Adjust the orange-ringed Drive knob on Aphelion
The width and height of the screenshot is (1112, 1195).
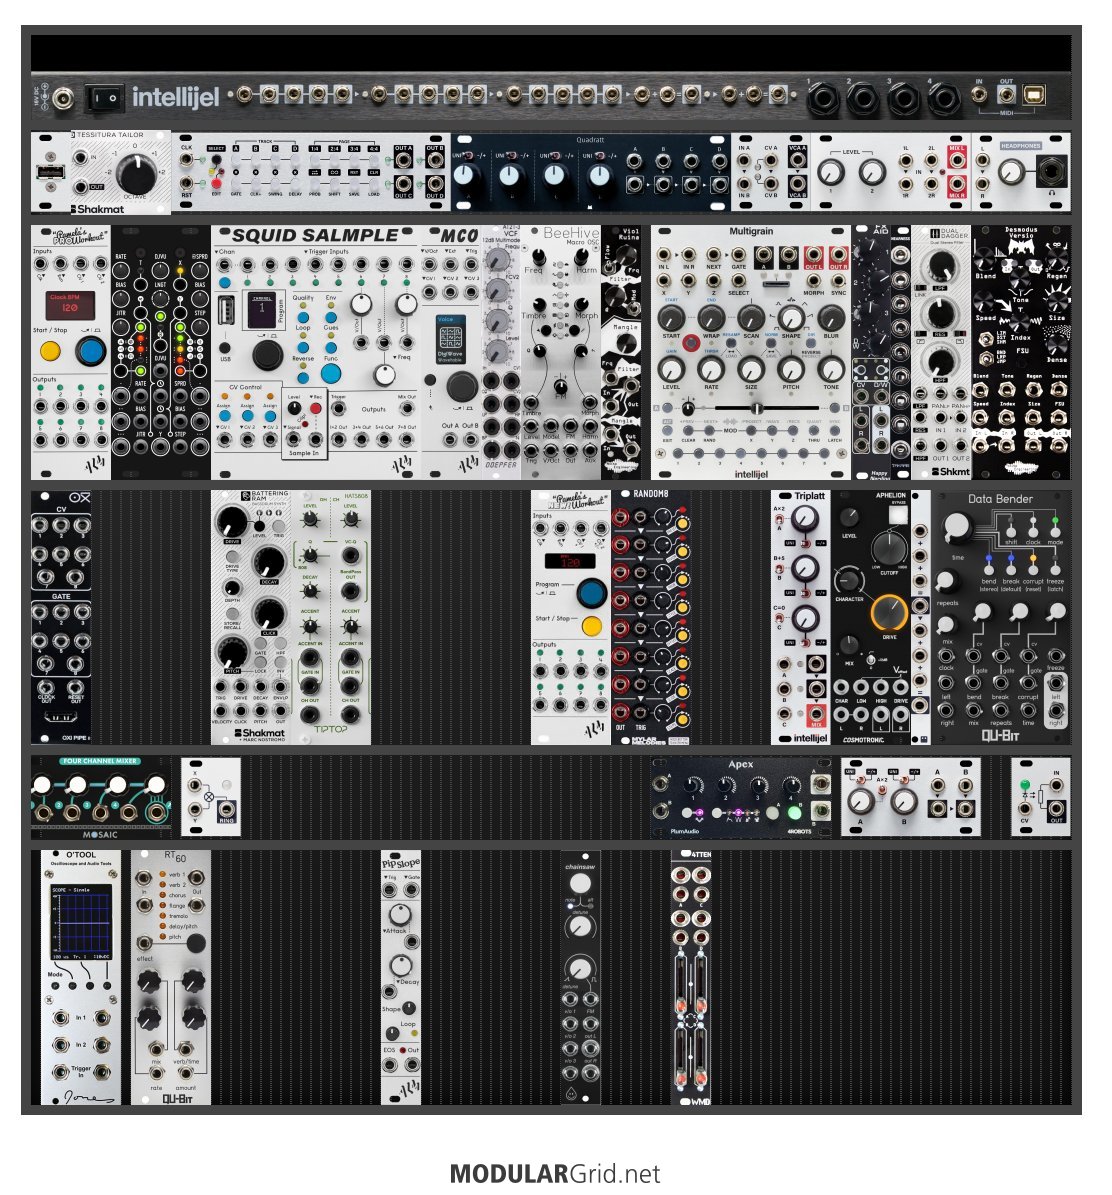(889, 611)
